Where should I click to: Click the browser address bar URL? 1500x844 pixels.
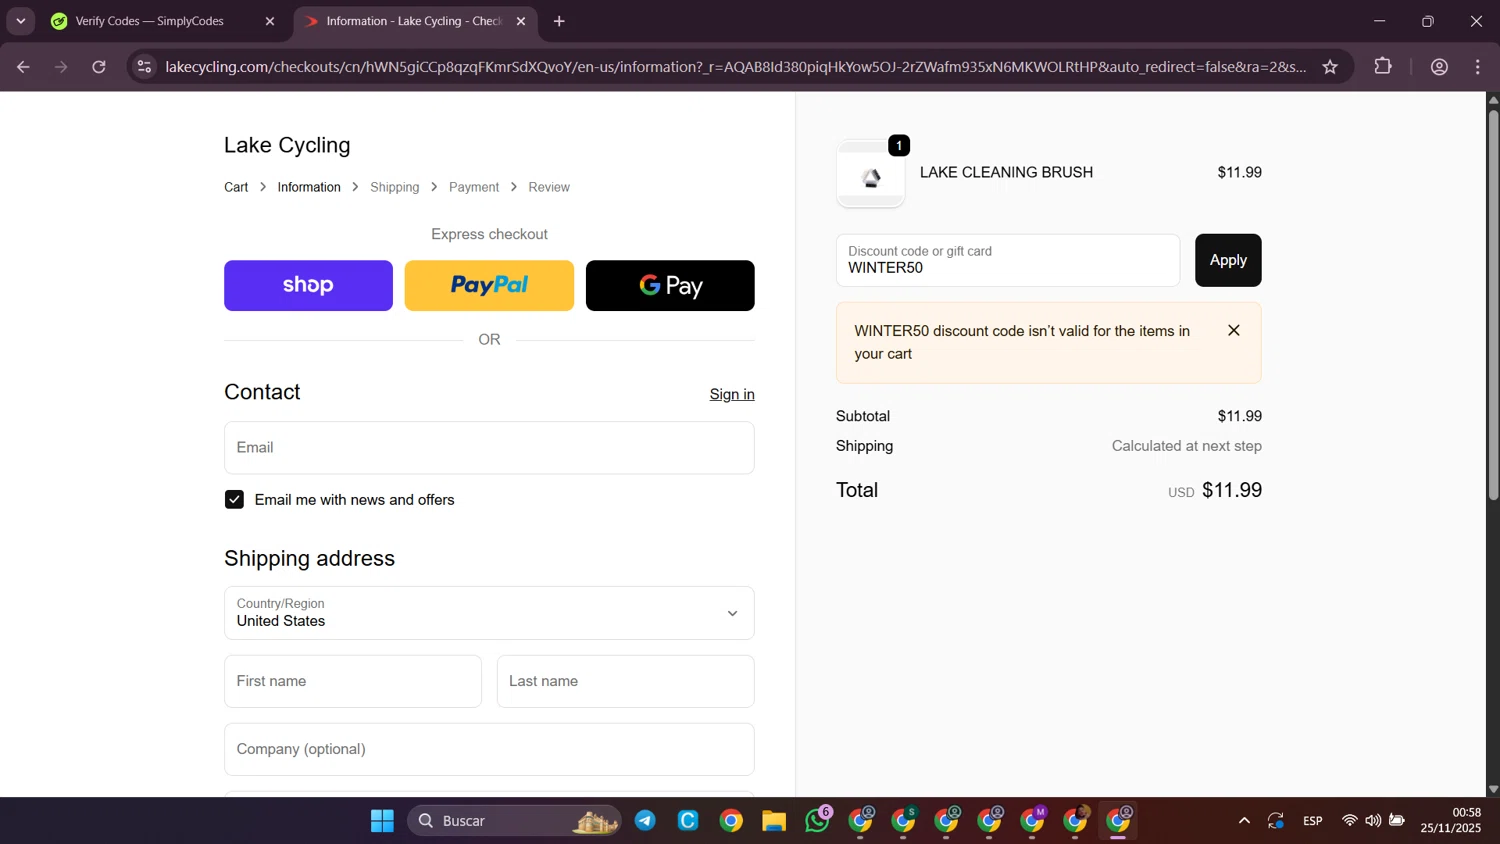point(735,67)
